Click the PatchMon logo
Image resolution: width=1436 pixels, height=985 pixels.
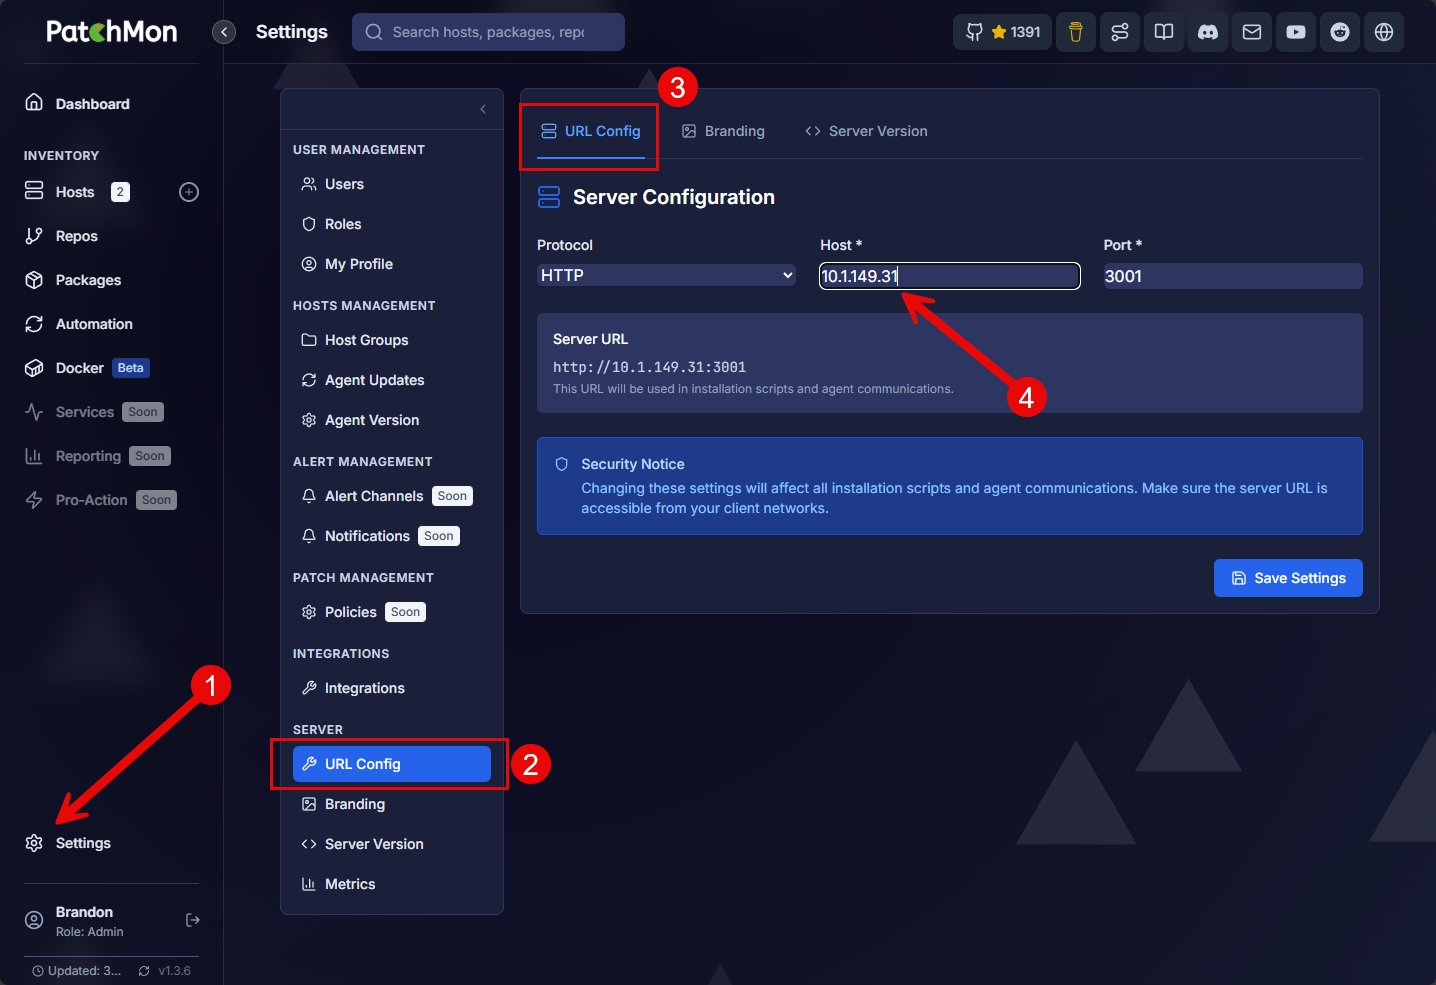point(112,32)
